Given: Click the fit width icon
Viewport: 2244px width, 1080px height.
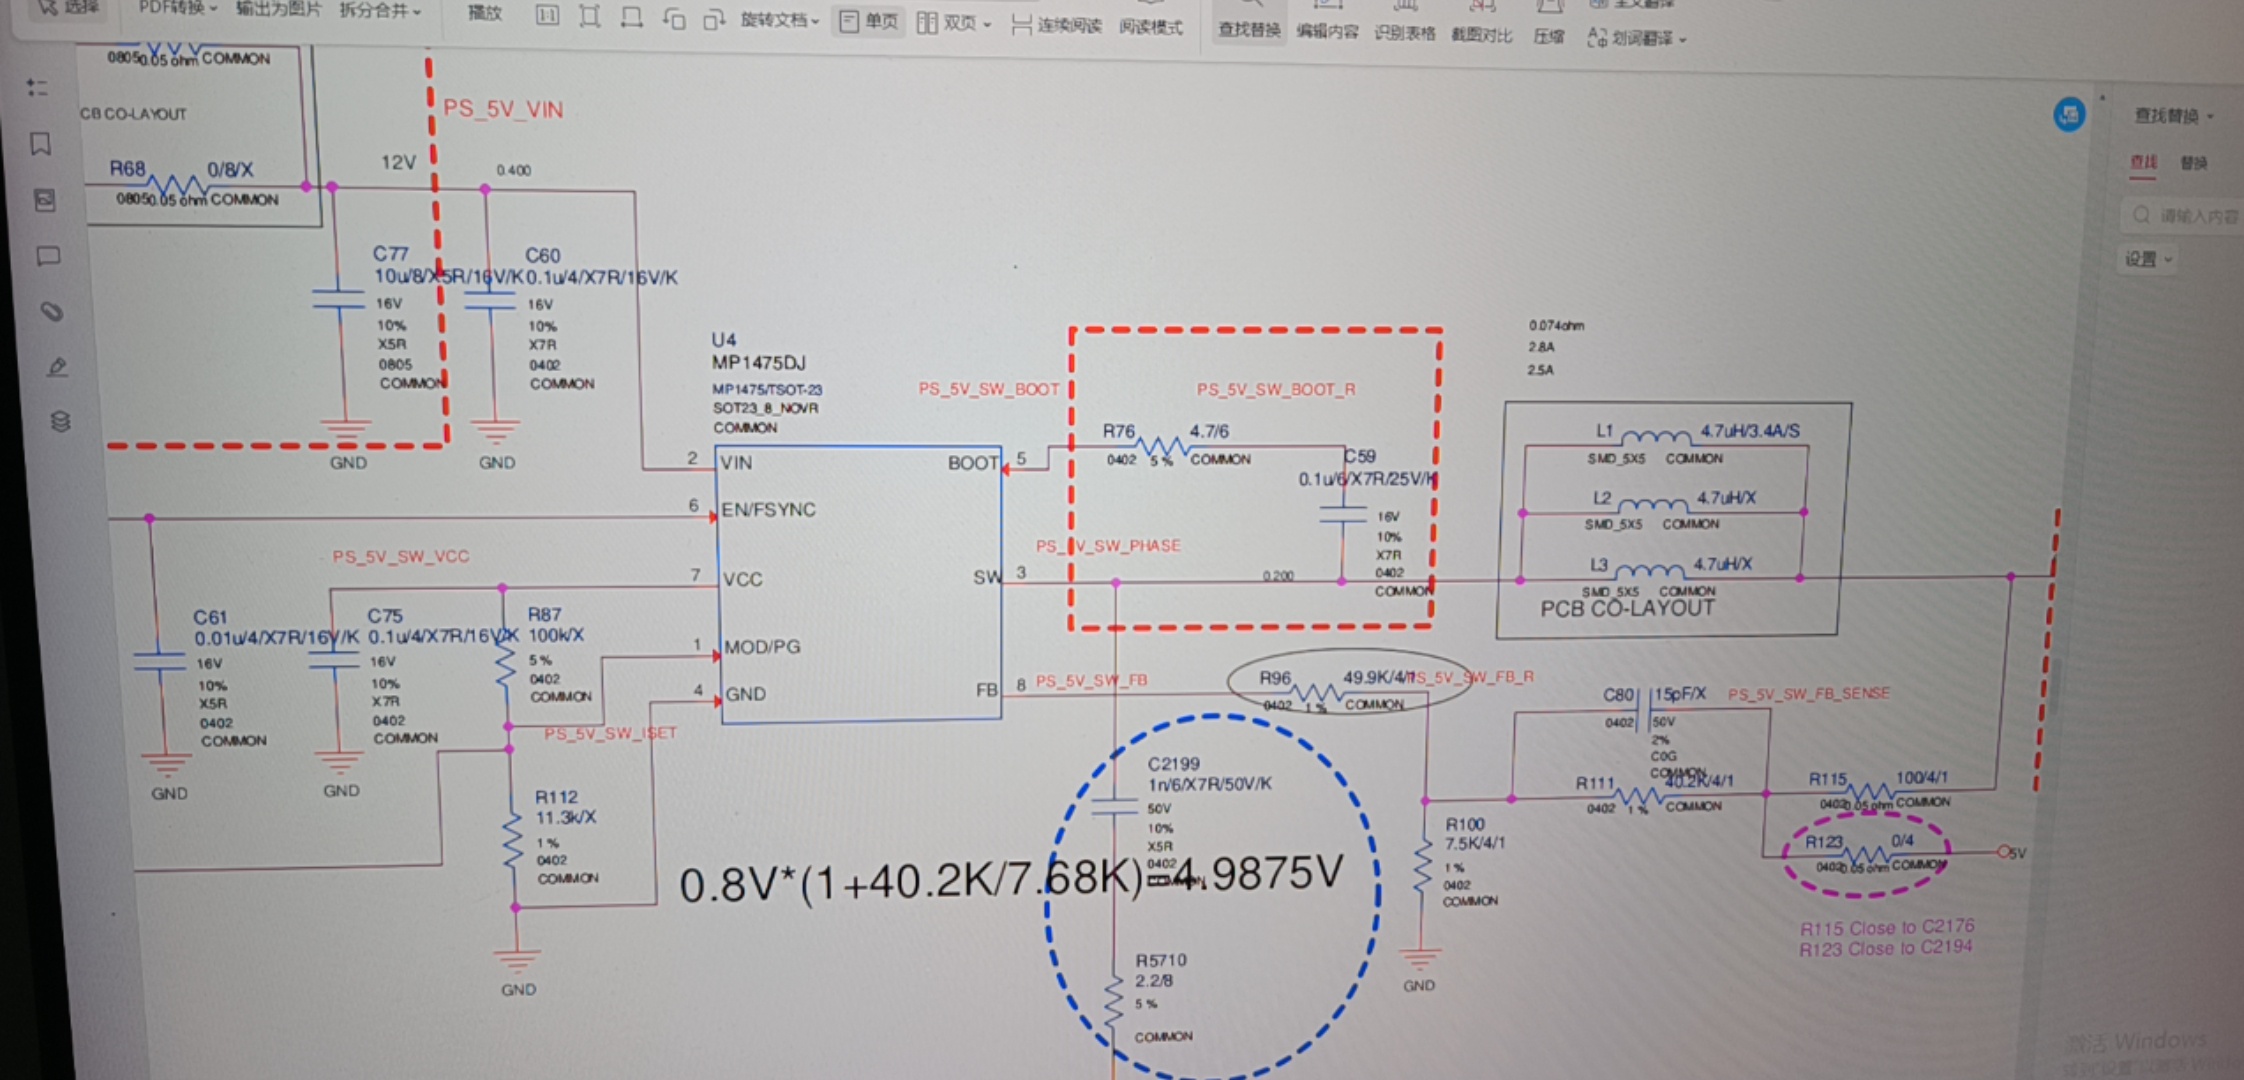Looking at the screenshot, I should coord(631,17).
